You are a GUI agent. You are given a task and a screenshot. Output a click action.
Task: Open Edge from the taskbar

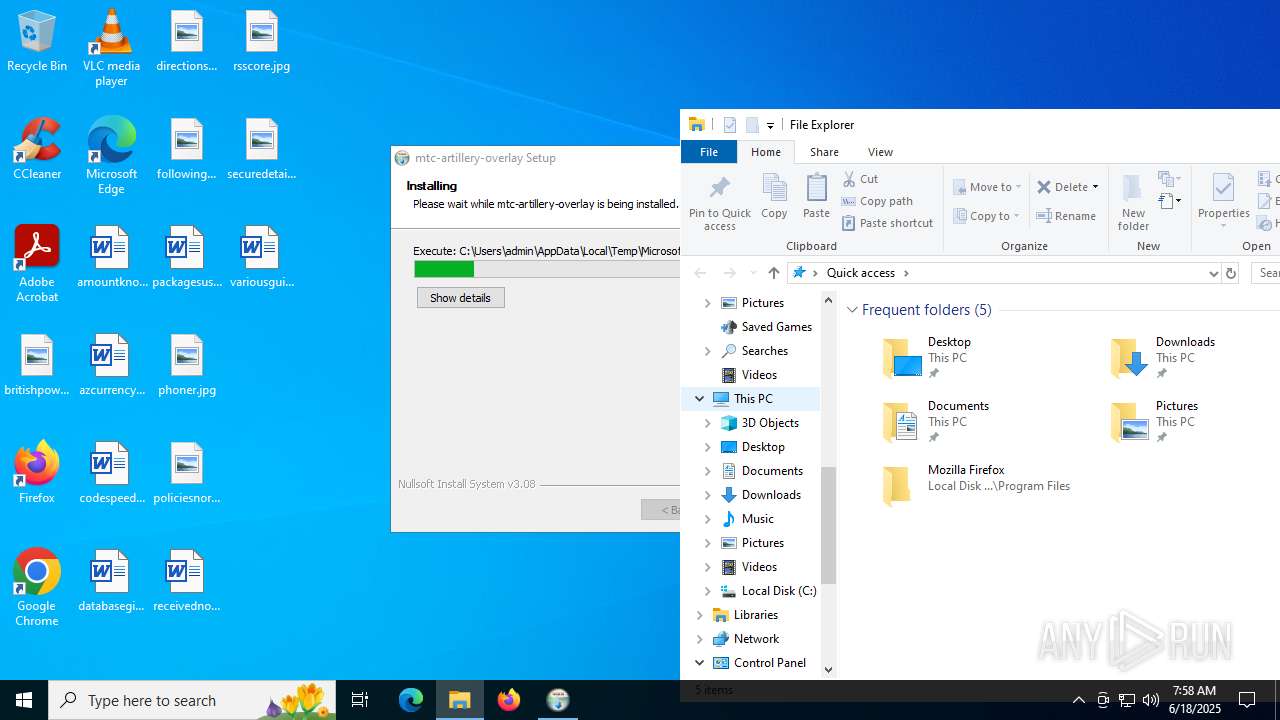[411, 700]
